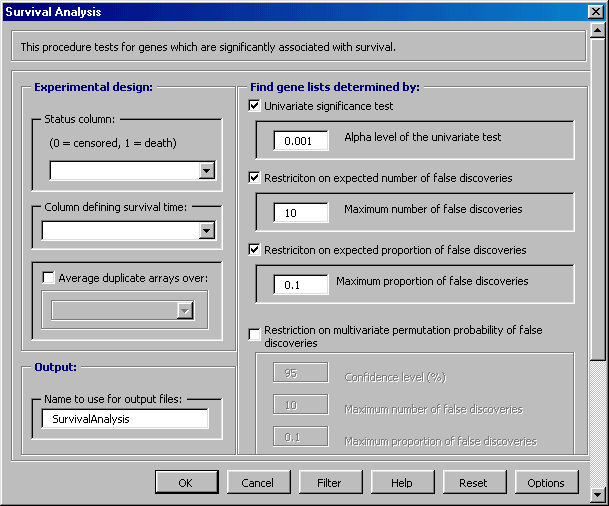
Task: Edit the maximum proportion of false discoveries field
Action: pos(301,285)
